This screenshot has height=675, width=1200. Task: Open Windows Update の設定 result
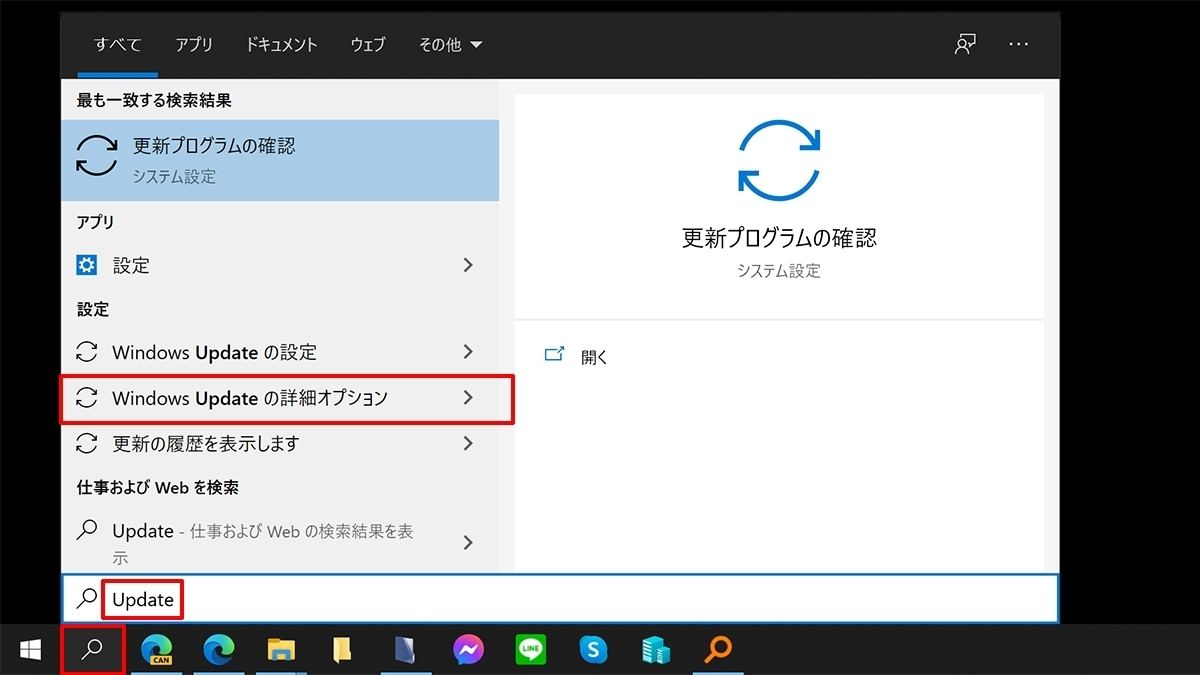tap(280, 352)
